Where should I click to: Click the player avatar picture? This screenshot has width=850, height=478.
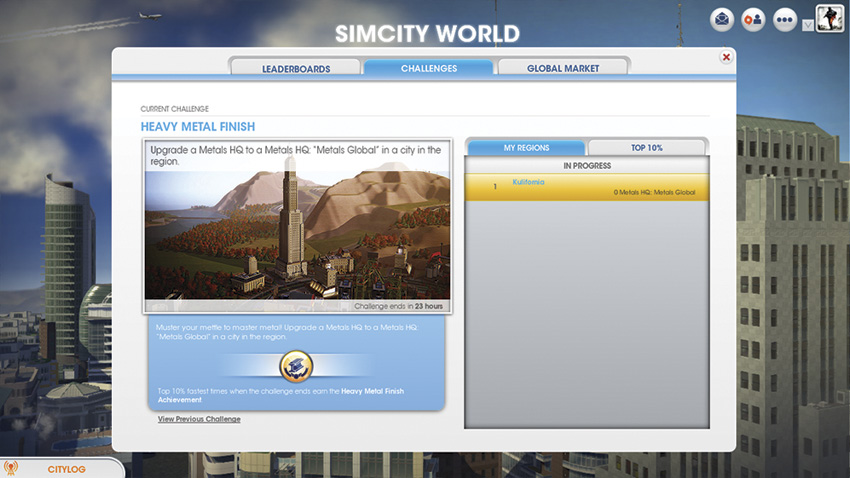tap(830, 18)
